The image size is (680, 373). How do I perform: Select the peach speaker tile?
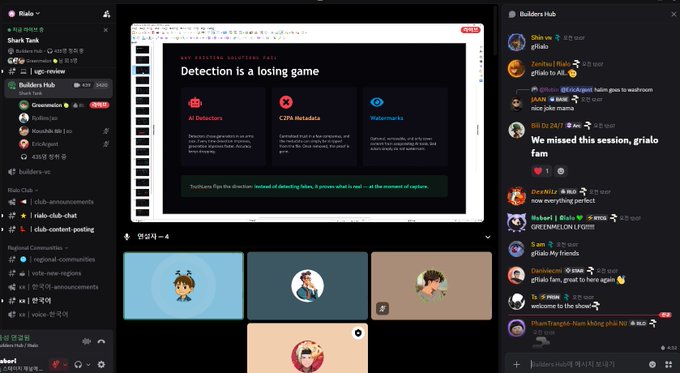click(307, 348)
